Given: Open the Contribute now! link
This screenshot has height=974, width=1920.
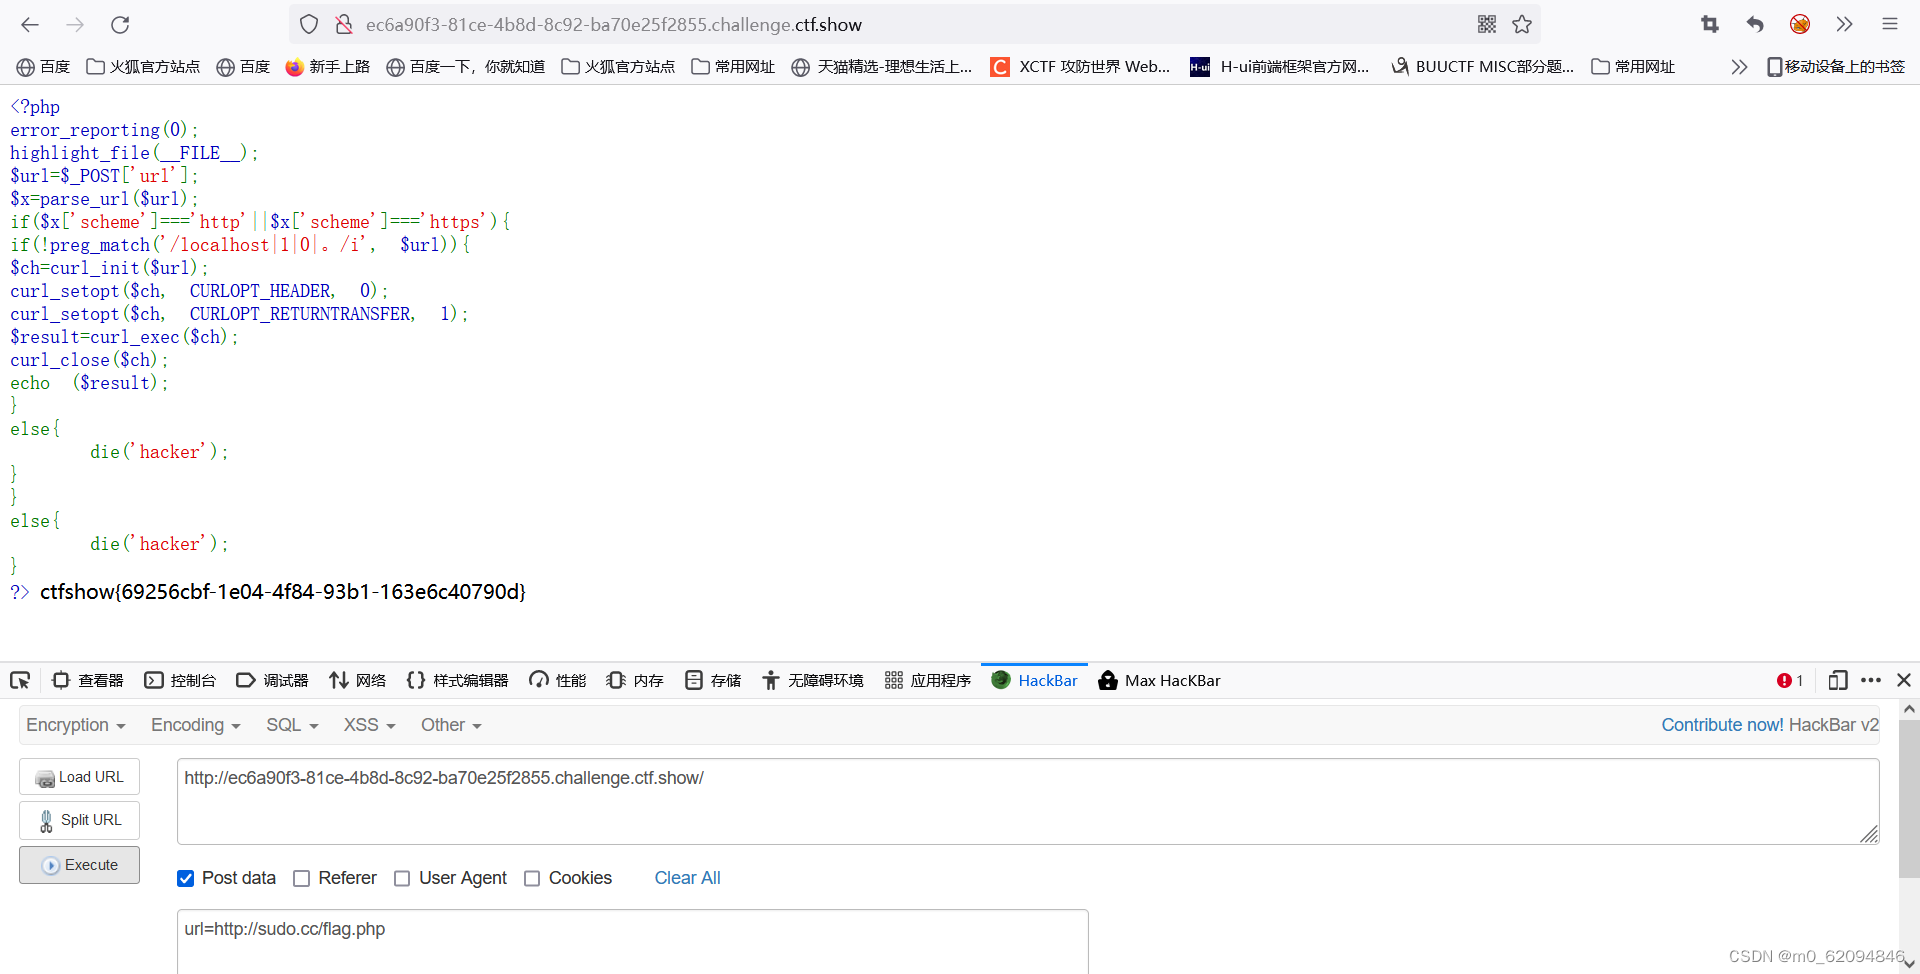Looking at the screenshot, I should (x=1722, y=724).
